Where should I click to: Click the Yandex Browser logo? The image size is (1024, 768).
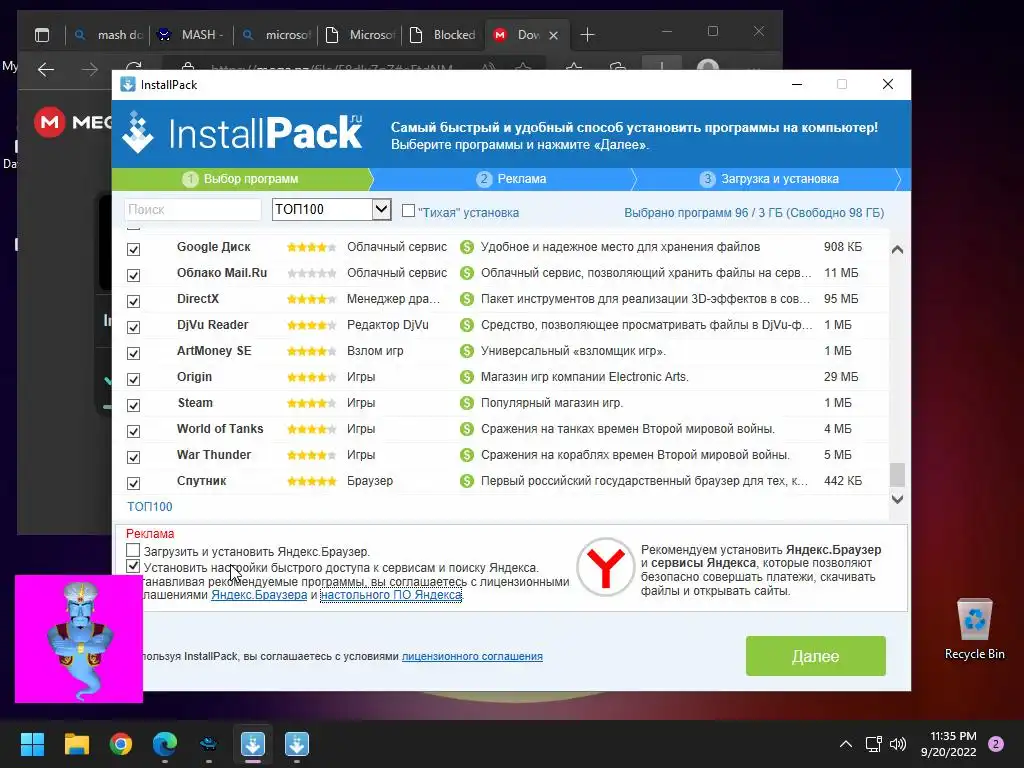pos(605,567)
